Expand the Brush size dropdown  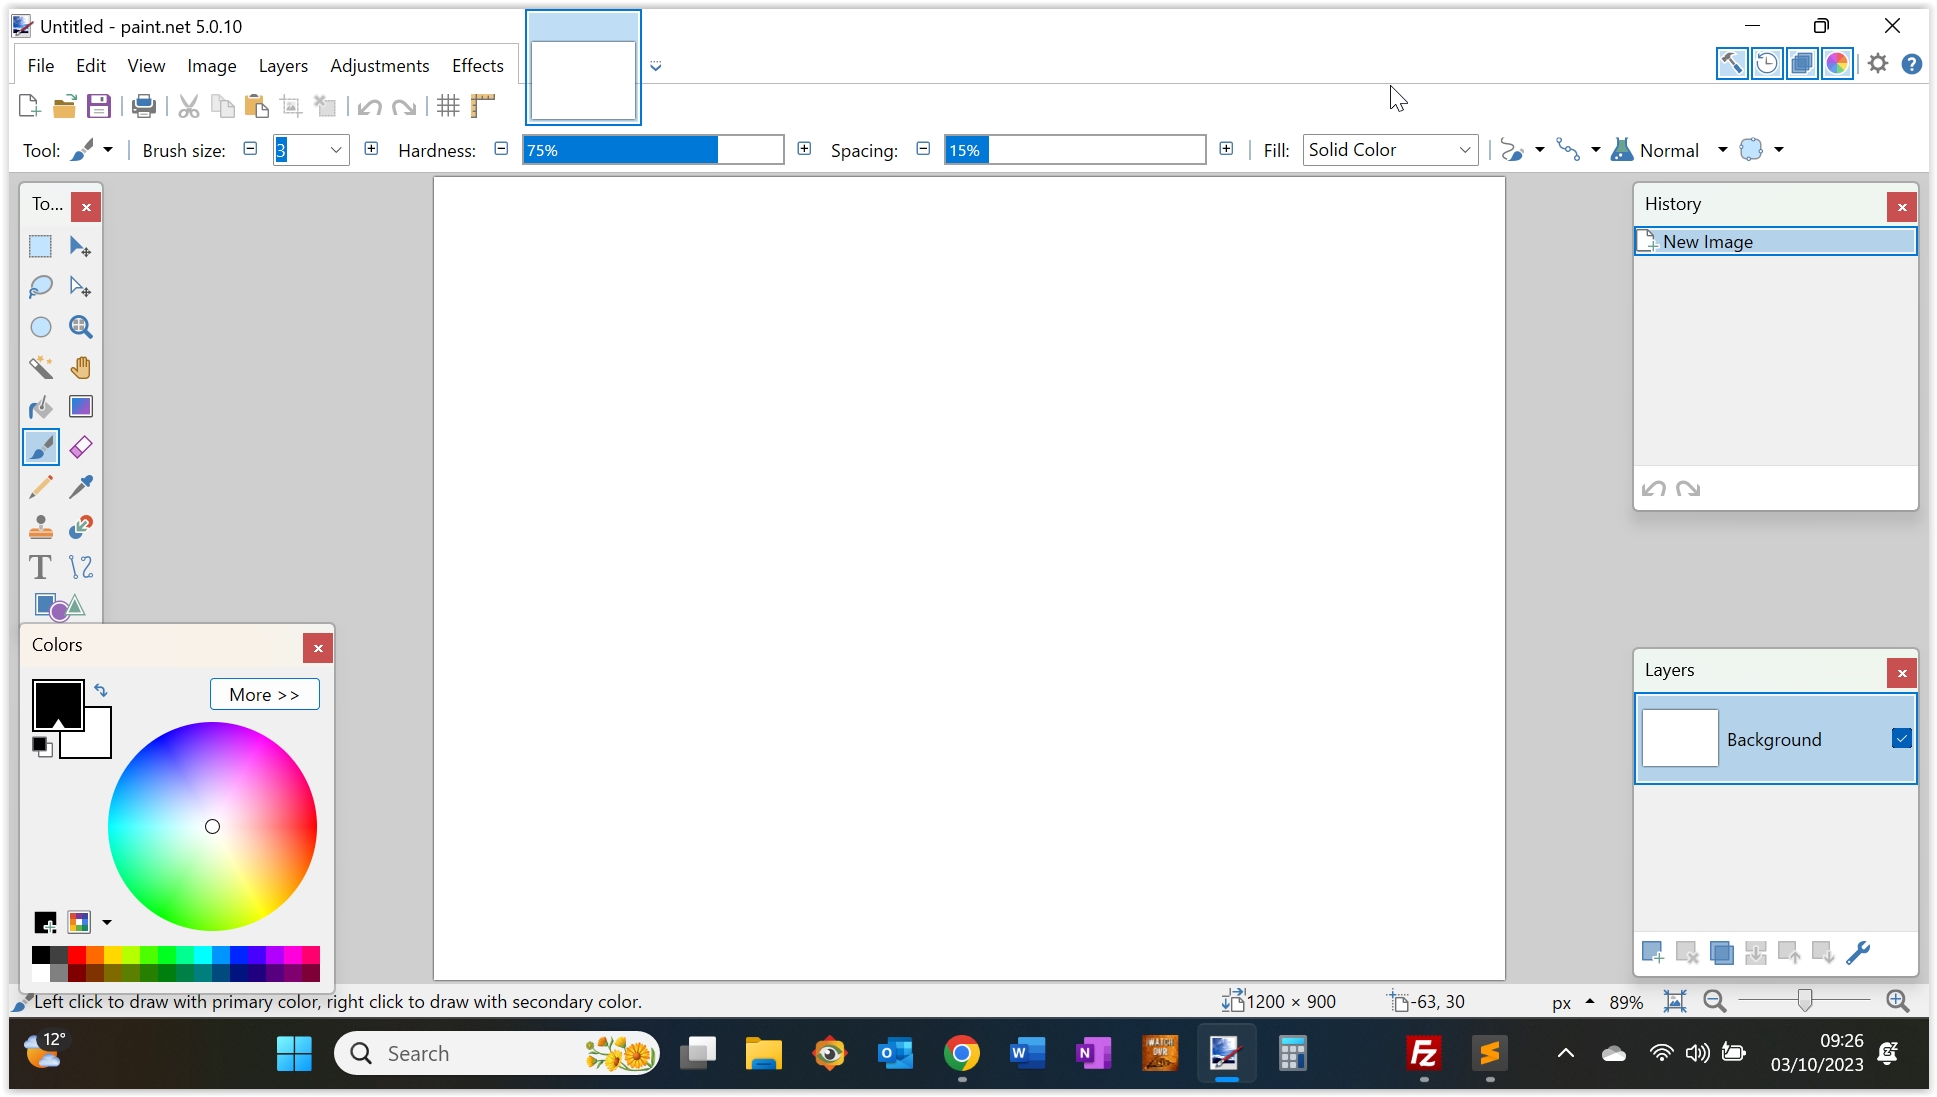point(337,149)
